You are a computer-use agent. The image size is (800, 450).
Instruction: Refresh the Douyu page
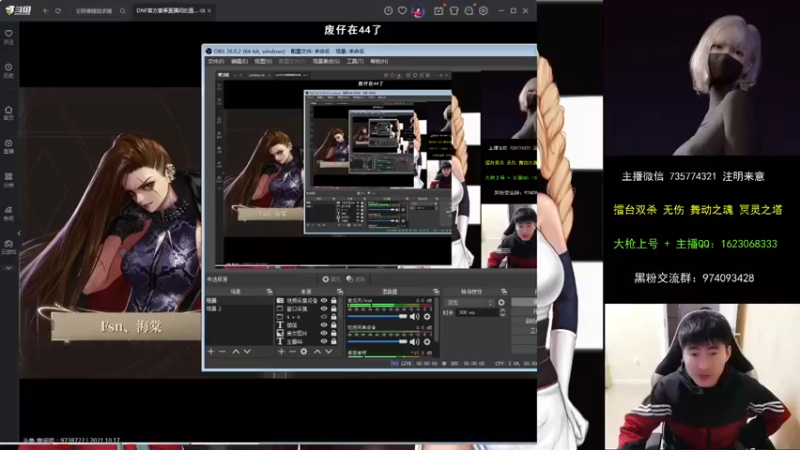pyautogui.click(x=58, y=11)
